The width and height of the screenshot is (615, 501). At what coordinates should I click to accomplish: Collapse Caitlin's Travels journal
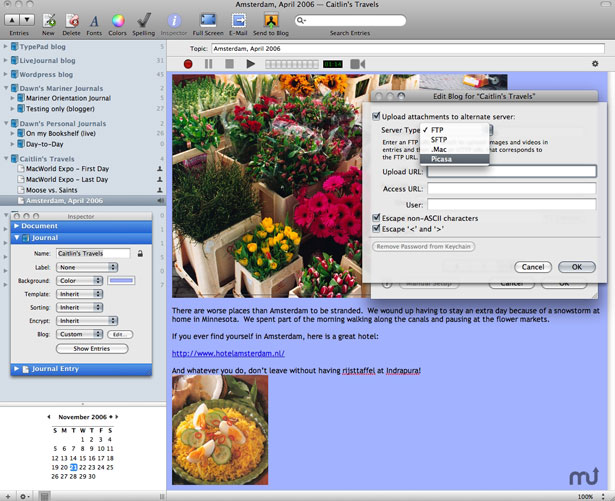[6, 159]
